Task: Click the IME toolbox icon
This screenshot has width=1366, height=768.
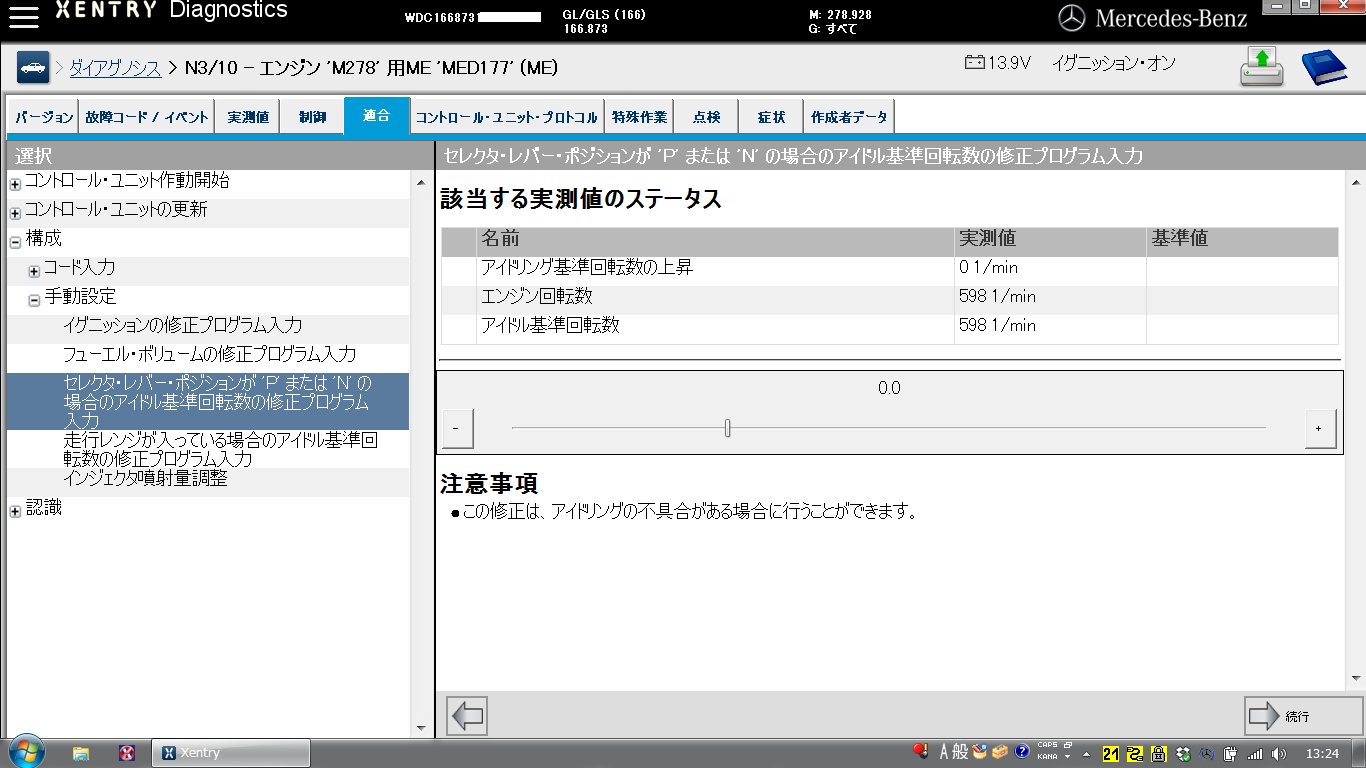Action: 1000,751
